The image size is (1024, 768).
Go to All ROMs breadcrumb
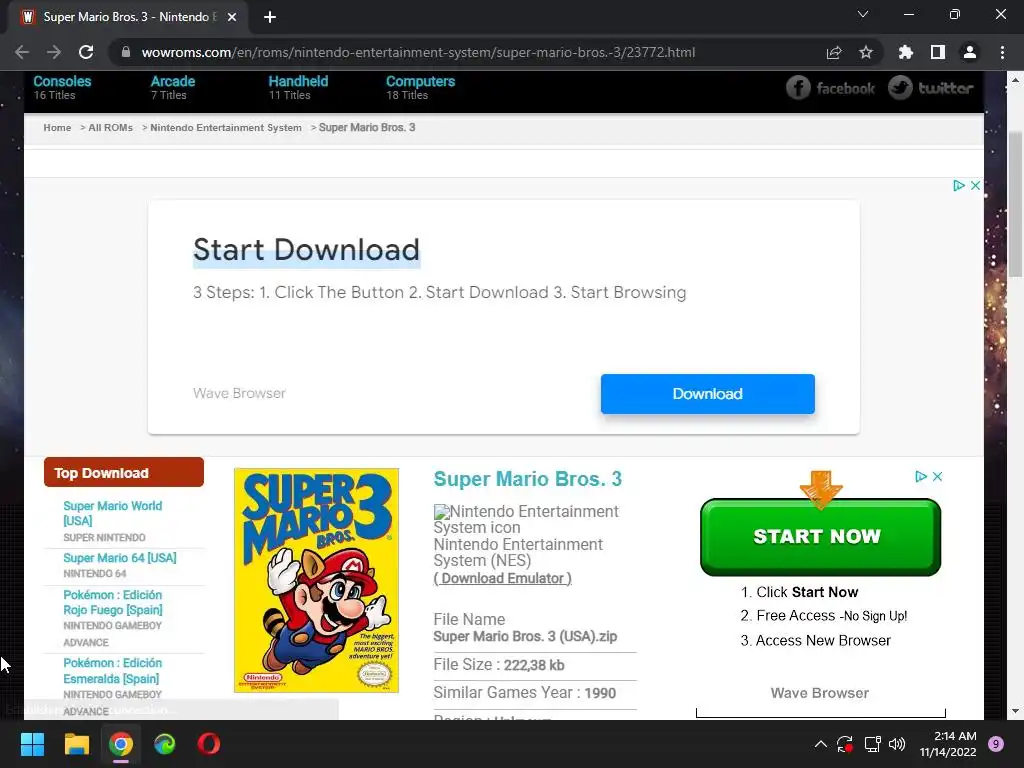click(110, 127)
